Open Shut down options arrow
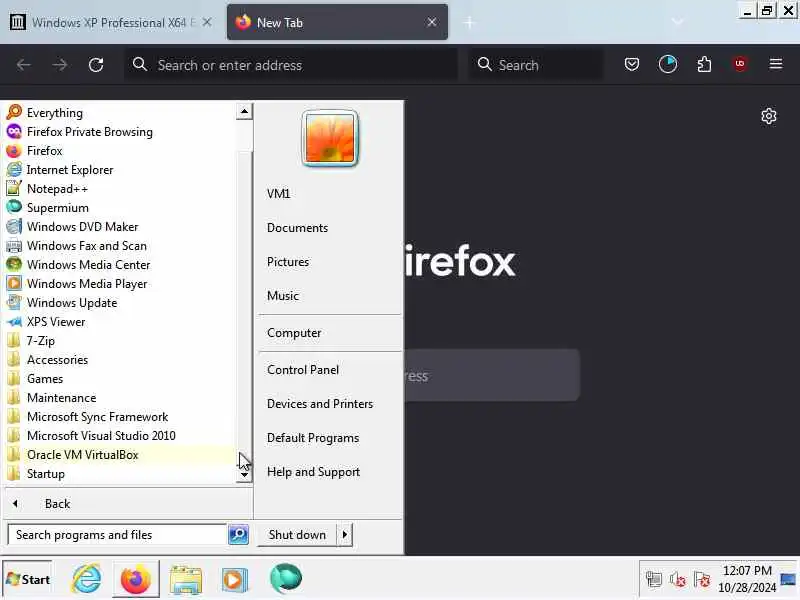This screenshot has height=600, width=800. pos(345,535)
